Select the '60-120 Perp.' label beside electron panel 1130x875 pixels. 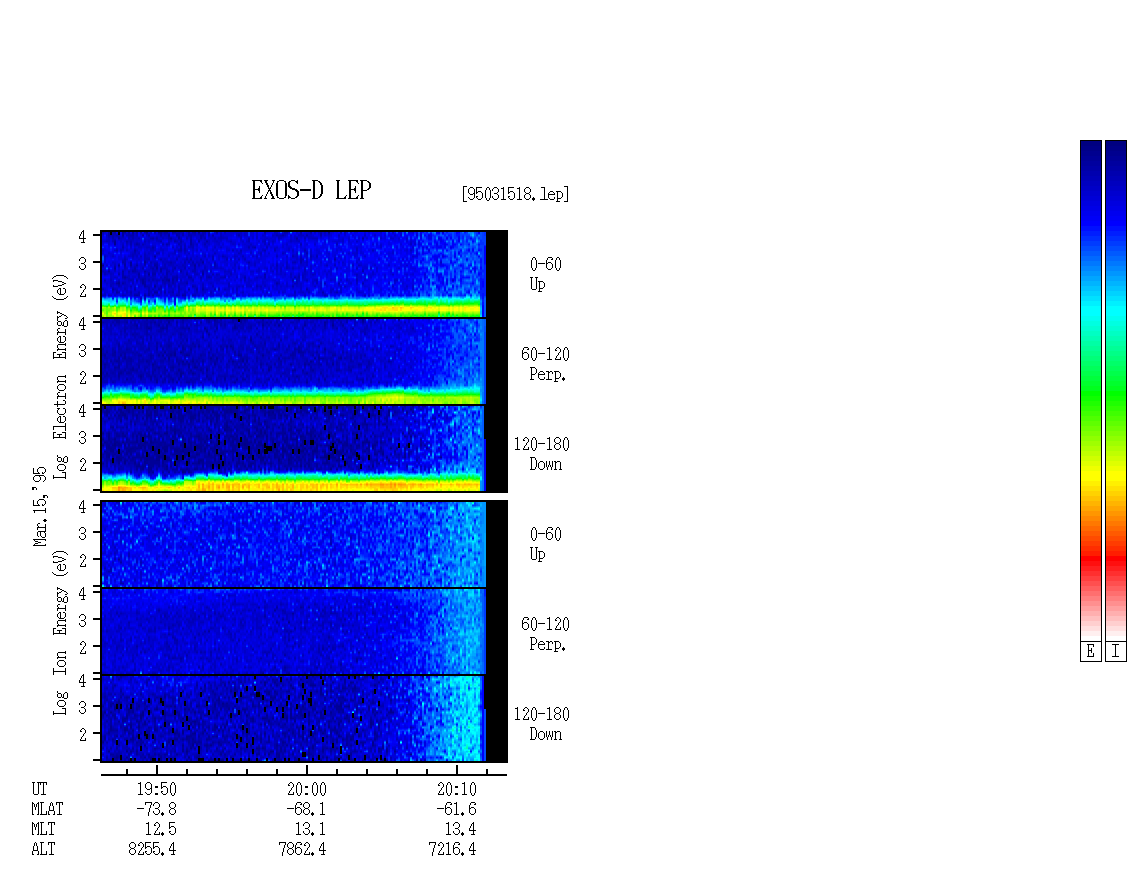[546, 364]
